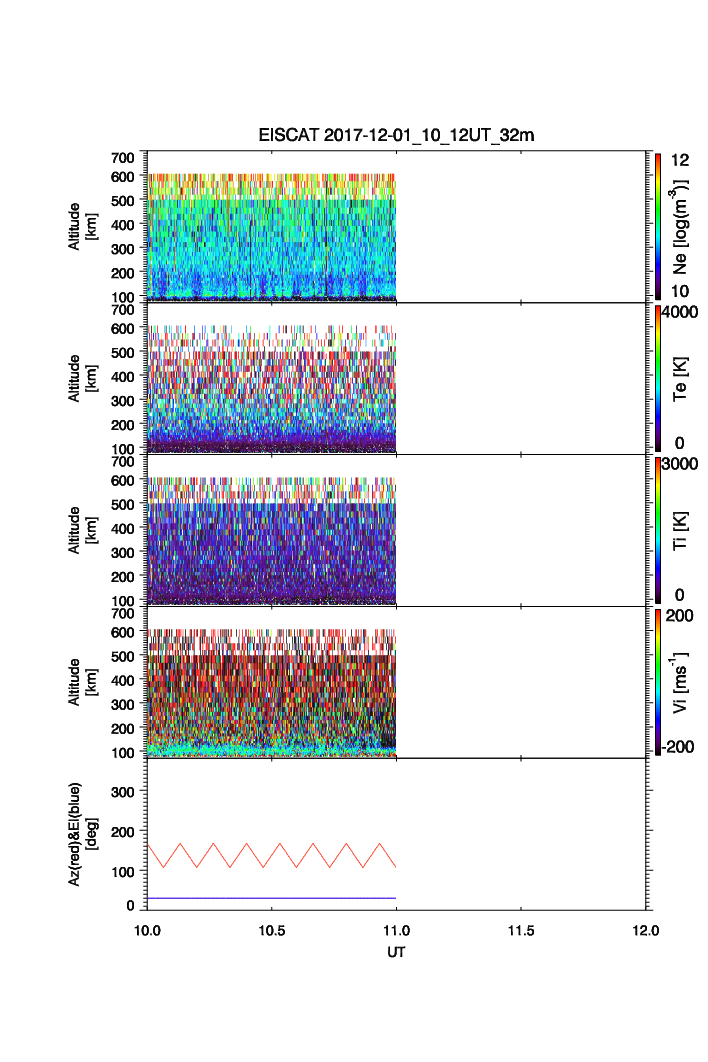Click the Vi velocity colorbar
This screenshot has width=708, height=1062.
(657, 682)
